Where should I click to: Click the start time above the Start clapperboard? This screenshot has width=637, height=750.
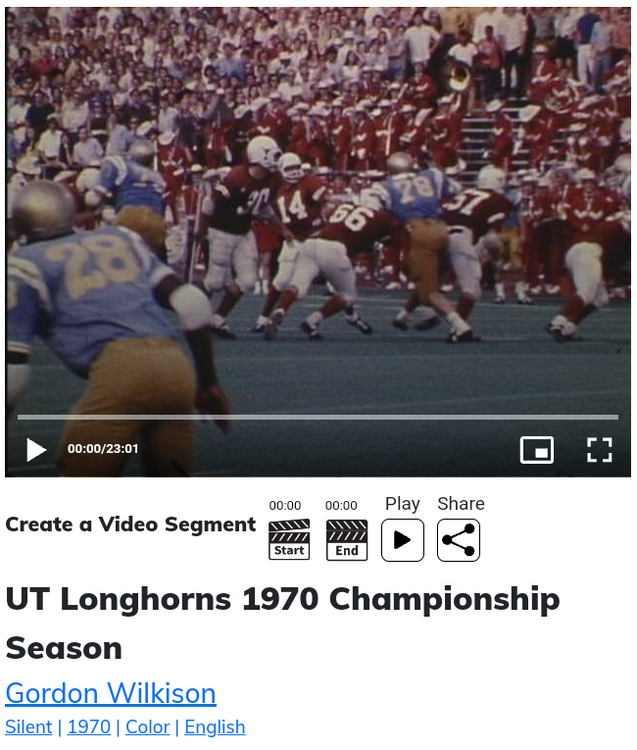coord(285,506)
